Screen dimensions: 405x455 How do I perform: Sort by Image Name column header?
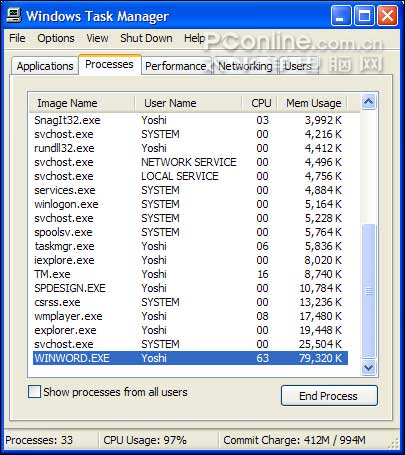pyautogui.click(x=82, y=103)
